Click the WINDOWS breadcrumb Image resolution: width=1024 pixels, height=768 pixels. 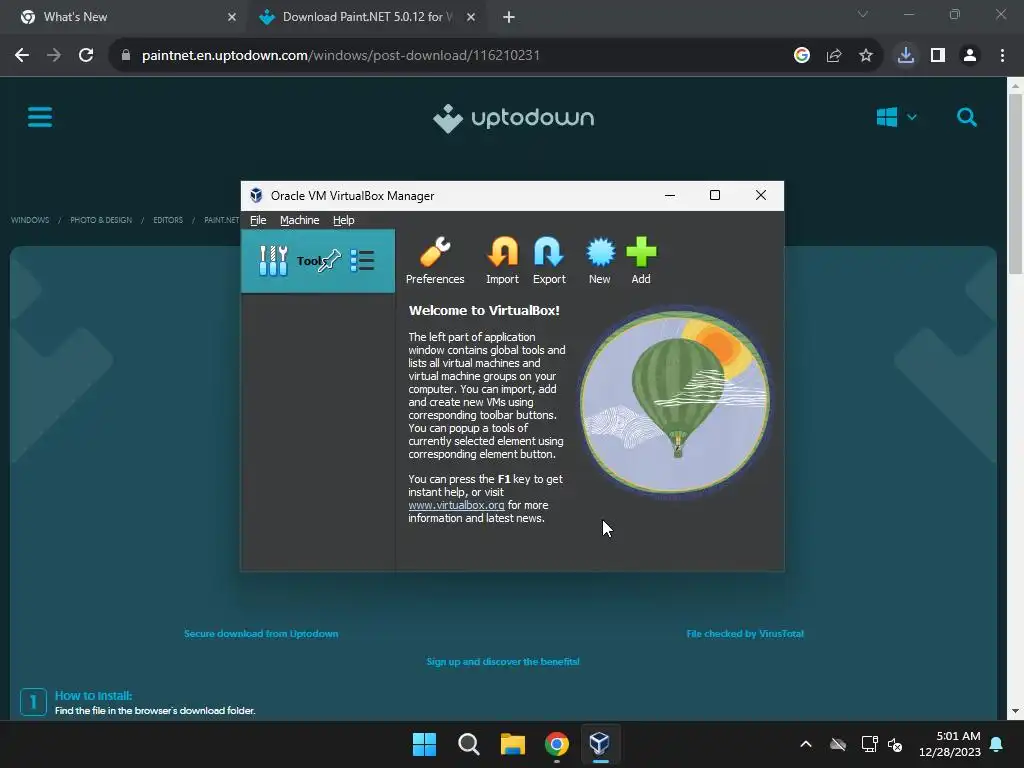(x=30, y=220)
